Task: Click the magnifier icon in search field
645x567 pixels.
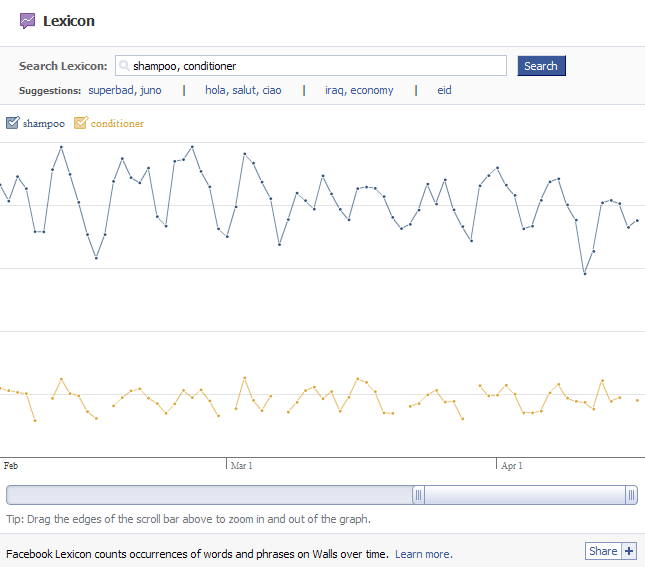Action: 124,65
